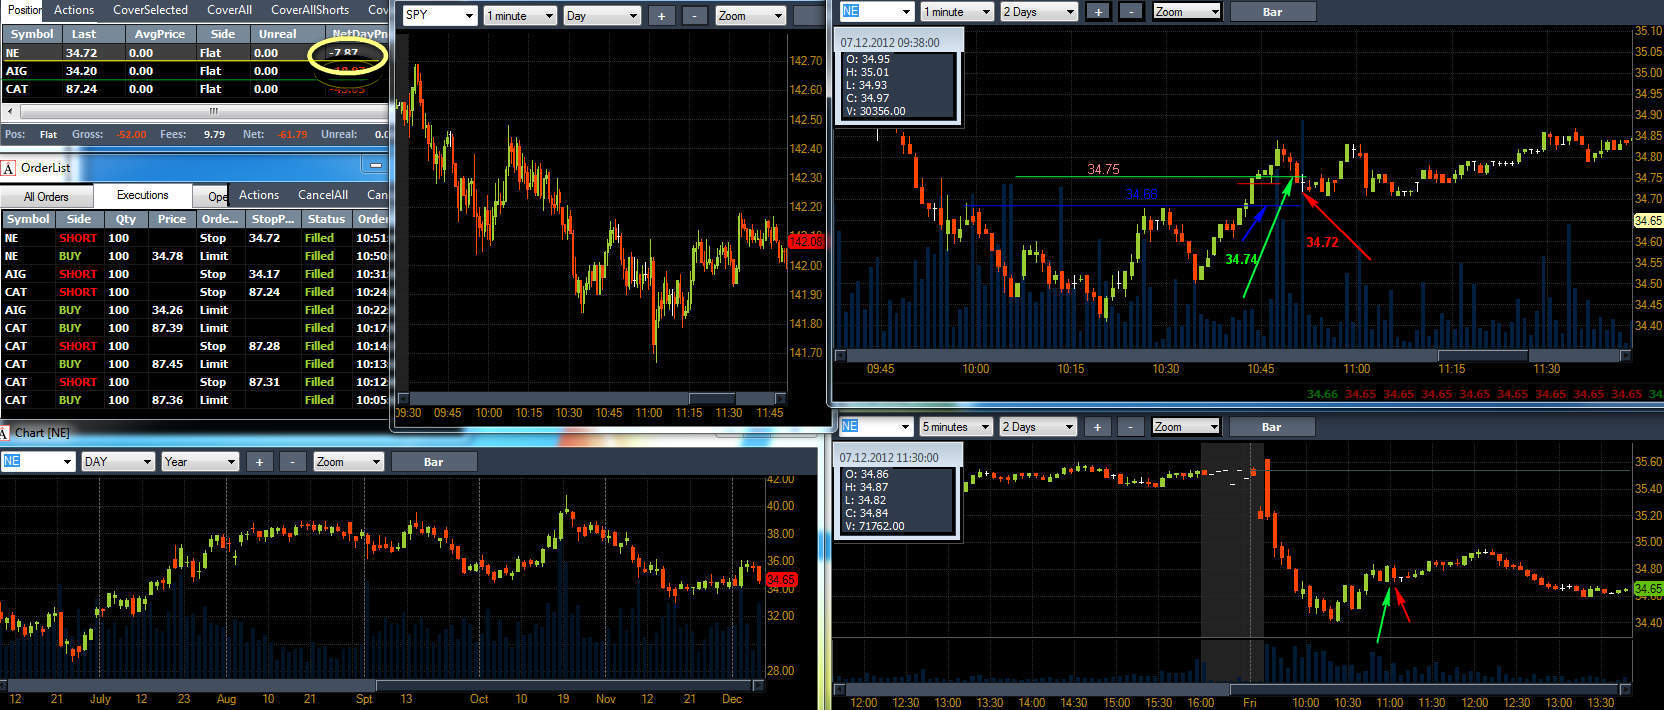This screenshot has height=710, width=1664.
Task: Select the CAT SHORT order with stop 87.31
Action: tap(194, 382)
